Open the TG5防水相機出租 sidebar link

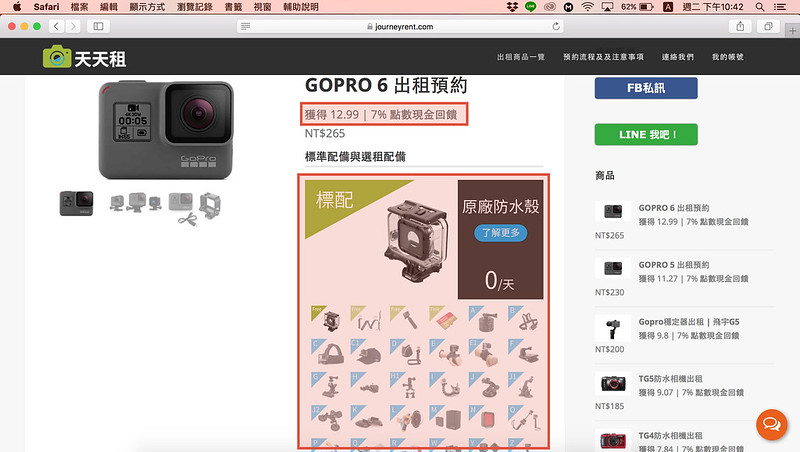tap(670, 379)
